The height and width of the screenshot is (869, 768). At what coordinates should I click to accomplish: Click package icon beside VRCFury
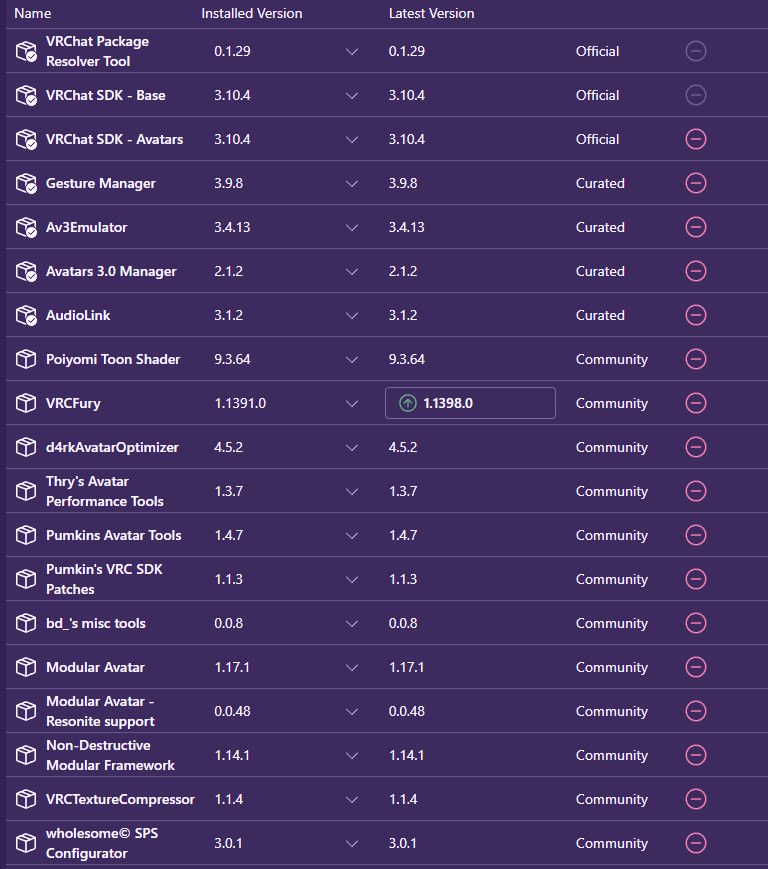(25, 403)
